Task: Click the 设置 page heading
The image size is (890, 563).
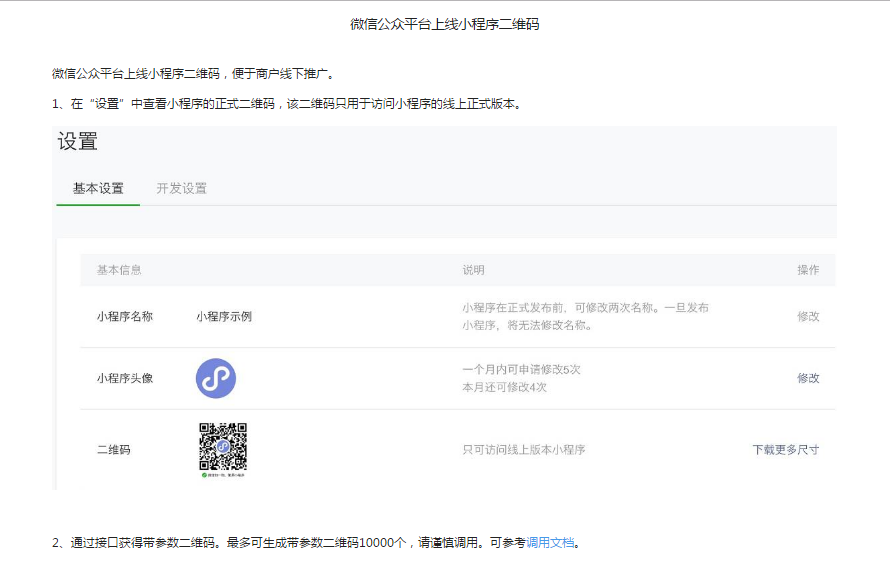Action: tap(78, 142)
